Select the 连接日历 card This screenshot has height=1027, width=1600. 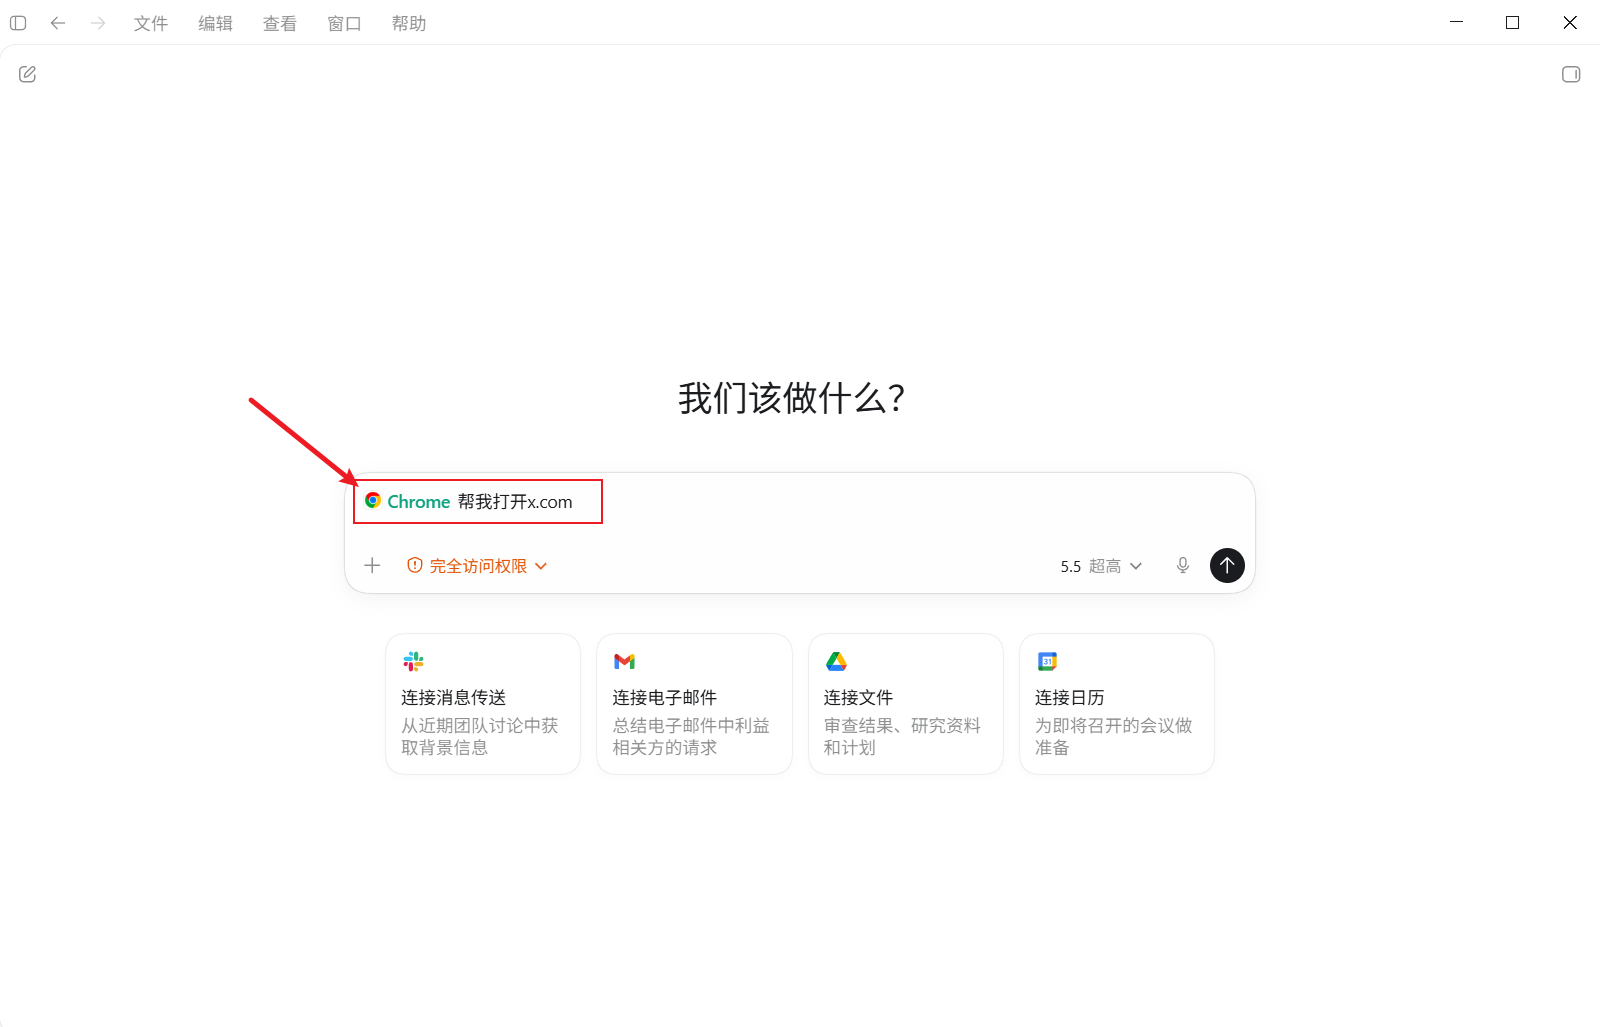(x=1117, y=704)
